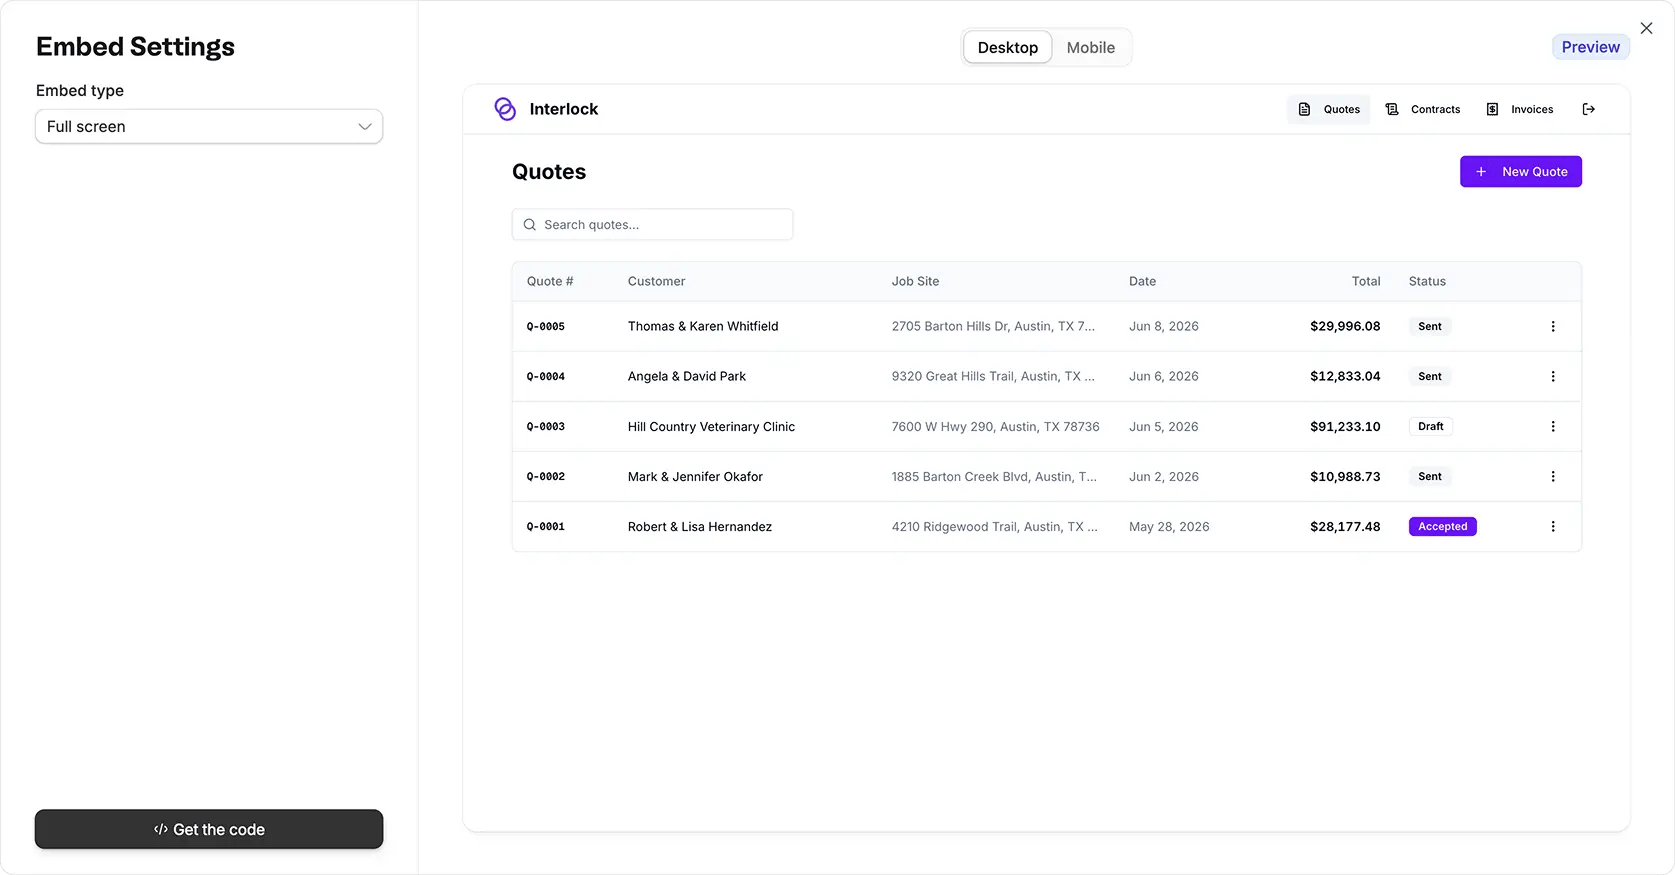1675x875 pixels.
Task: Click total $29,996.08
Action: pyautogui.click(x=1345, y=326)
